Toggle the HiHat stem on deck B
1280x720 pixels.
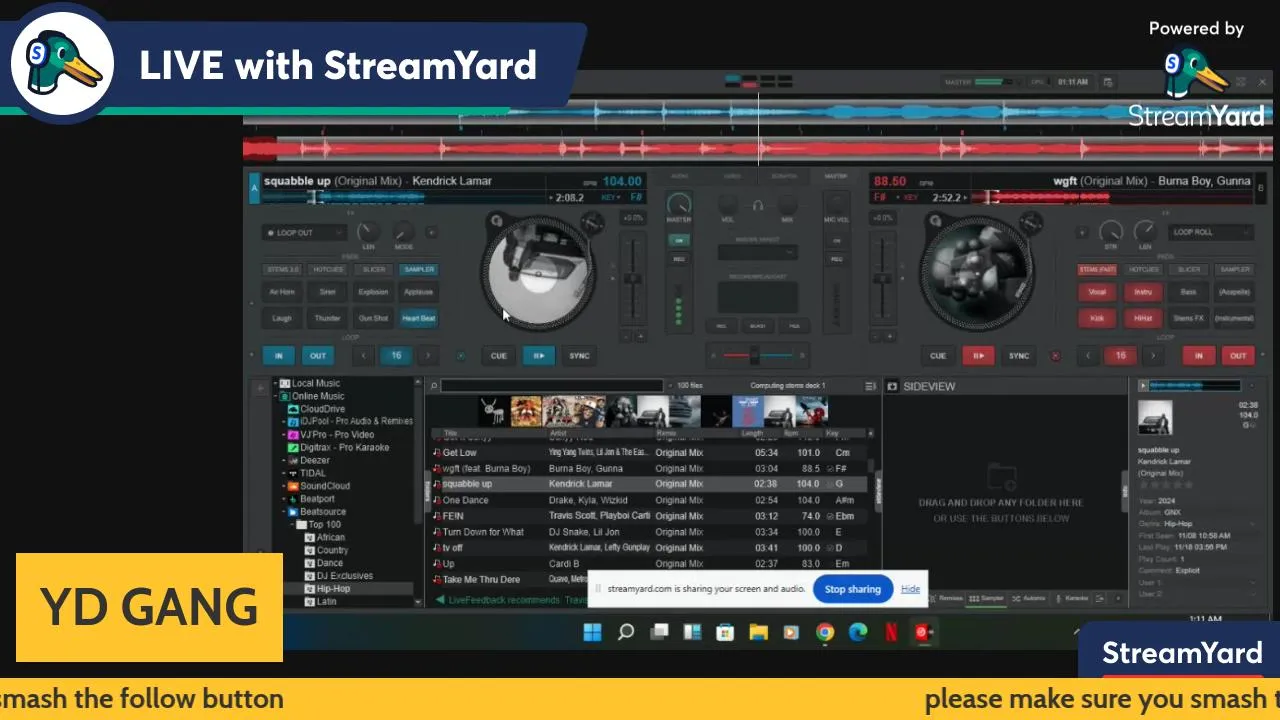[x=1143, y=319]
